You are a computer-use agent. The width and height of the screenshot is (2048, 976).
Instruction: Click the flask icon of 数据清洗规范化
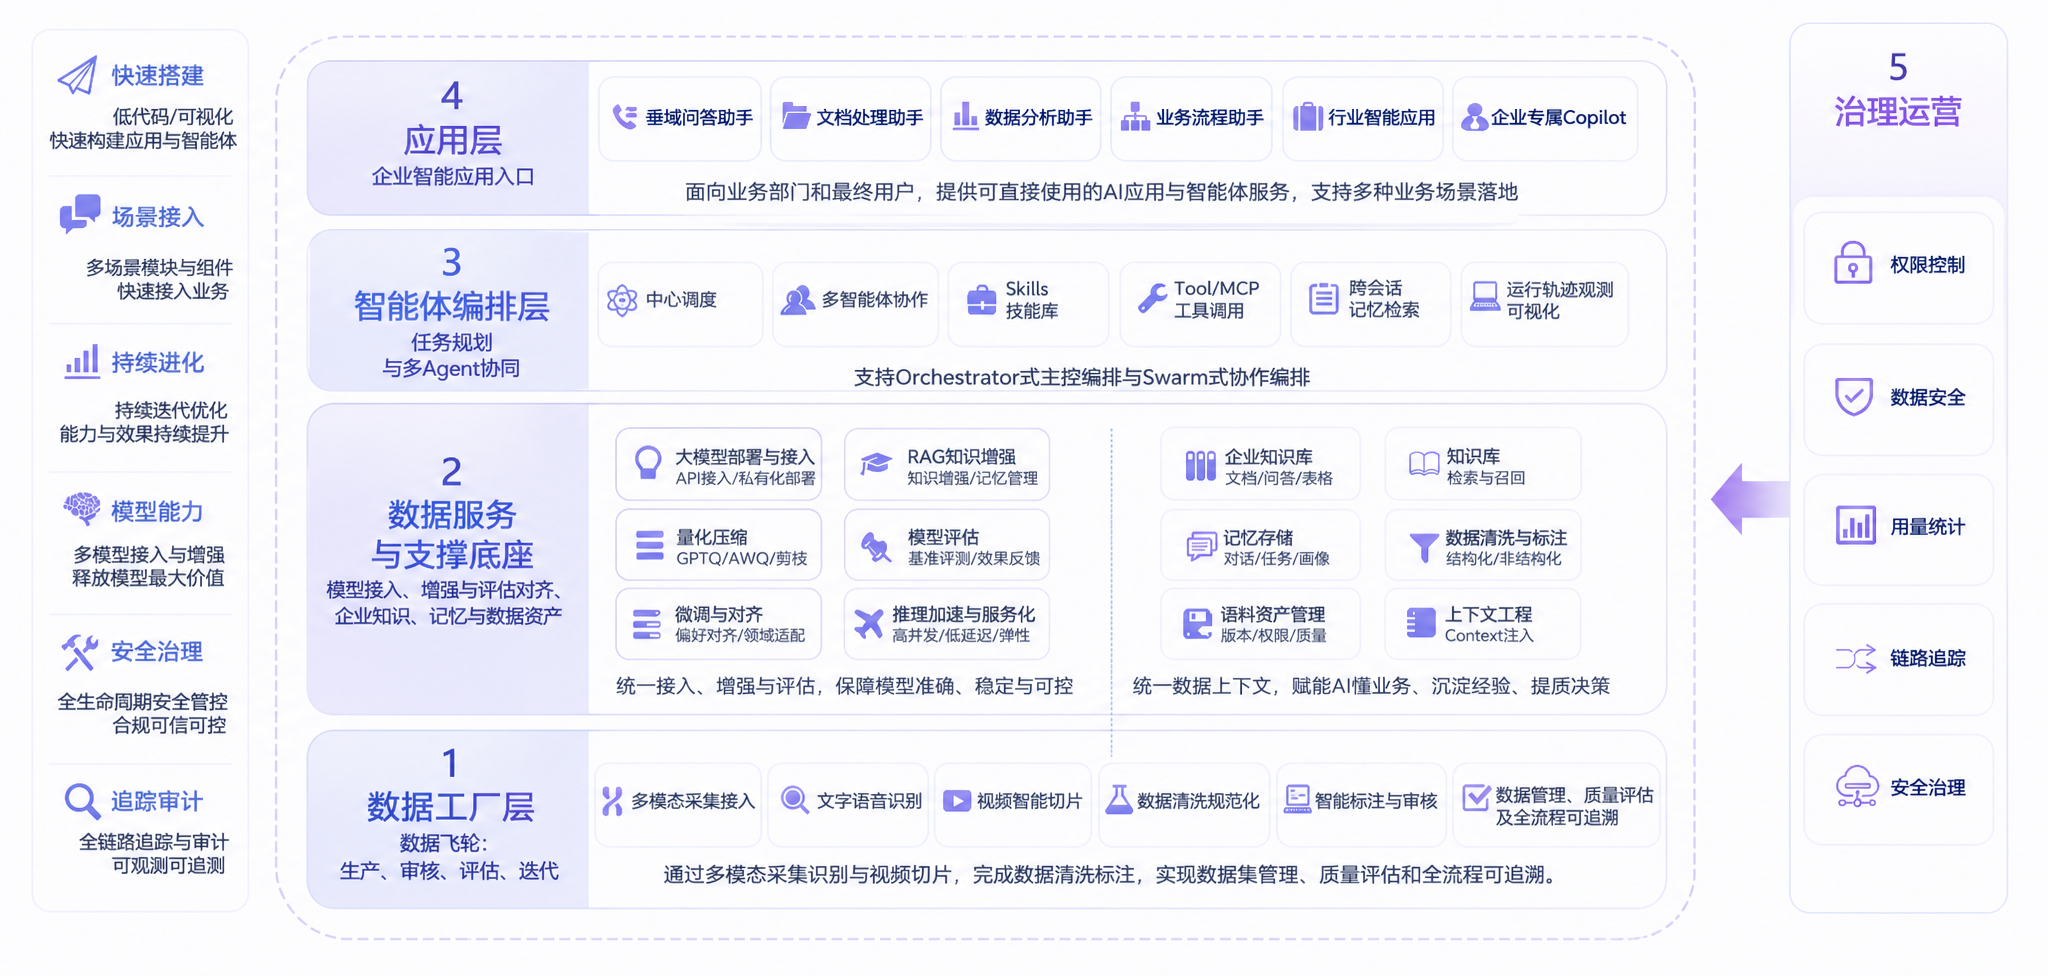[x=1119, y=800]
